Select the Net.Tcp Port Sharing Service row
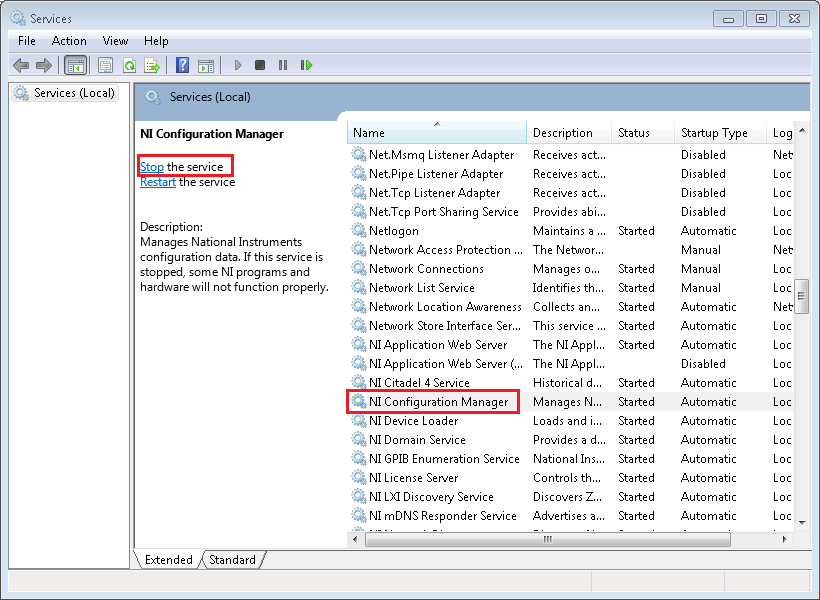 coord(571,211)
